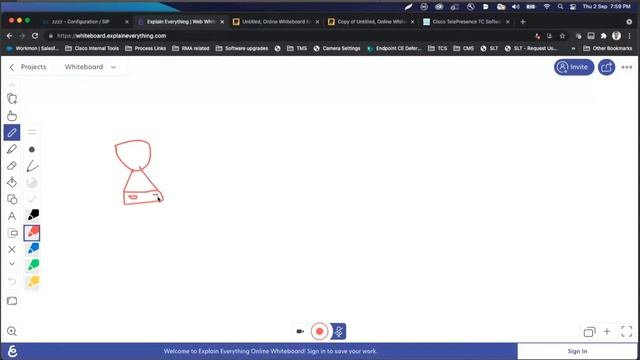Pick the yellow pen color
This screenshot has height=360, width=640.
tap(32, 282)
